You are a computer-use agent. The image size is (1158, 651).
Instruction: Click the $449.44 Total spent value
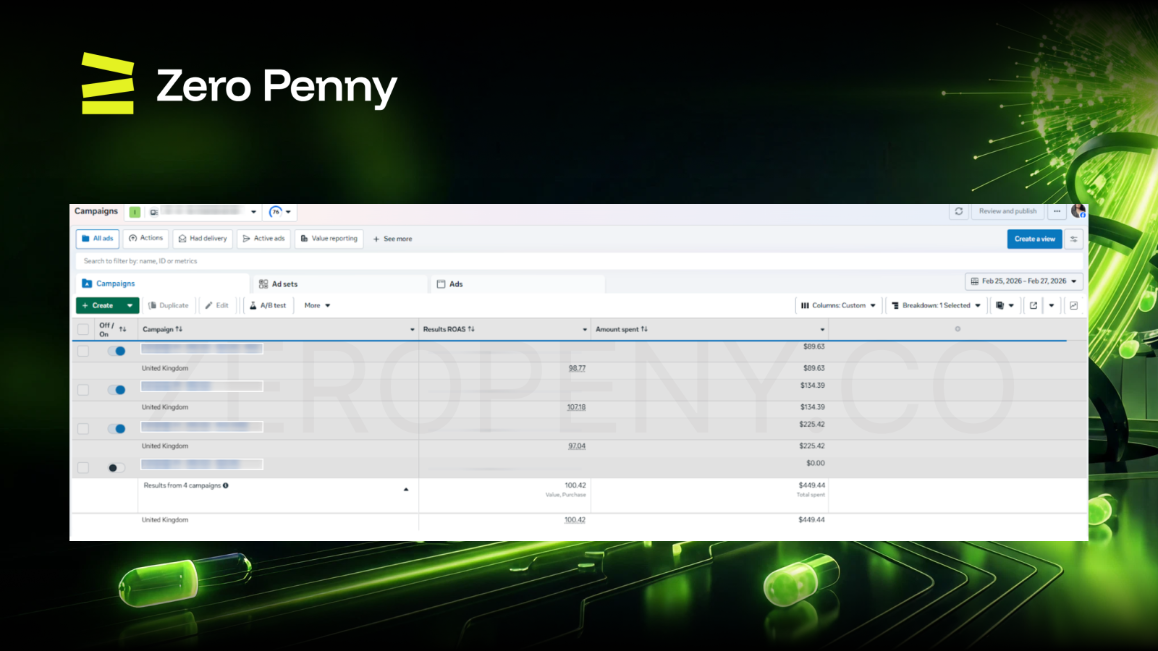(x=812, y=485)
